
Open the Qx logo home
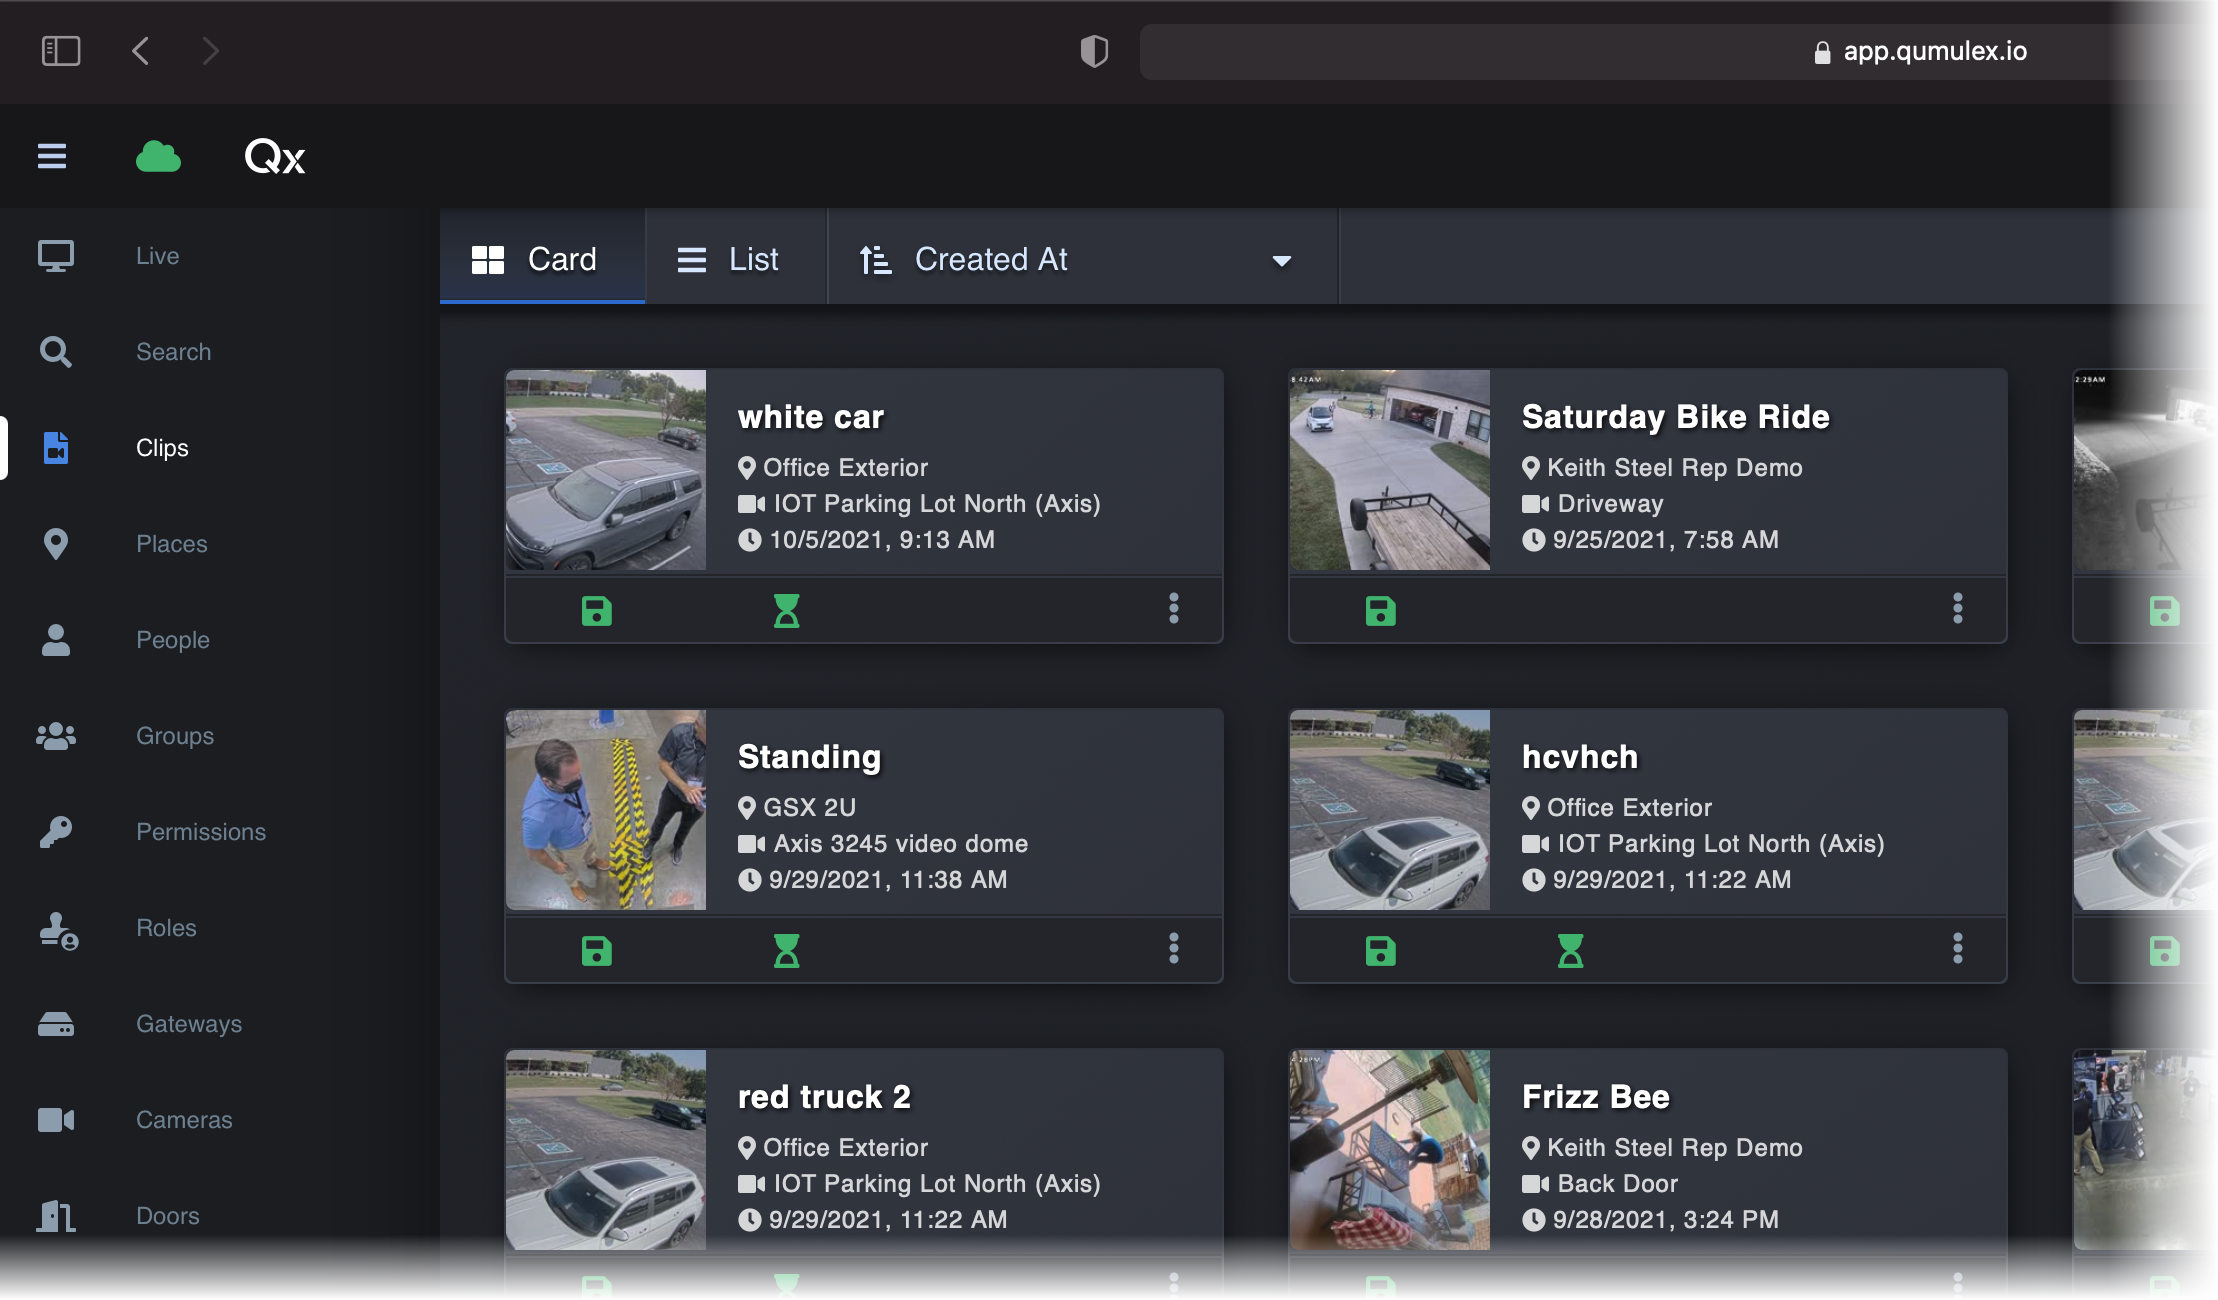click(275, 157)
